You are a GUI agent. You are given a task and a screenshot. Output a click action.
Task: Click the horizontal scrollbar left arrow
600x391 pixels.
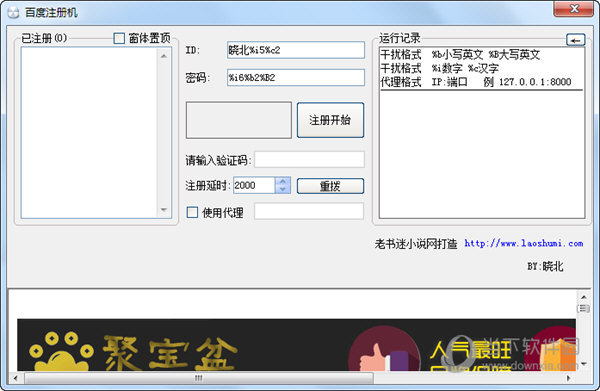point(15,378)
